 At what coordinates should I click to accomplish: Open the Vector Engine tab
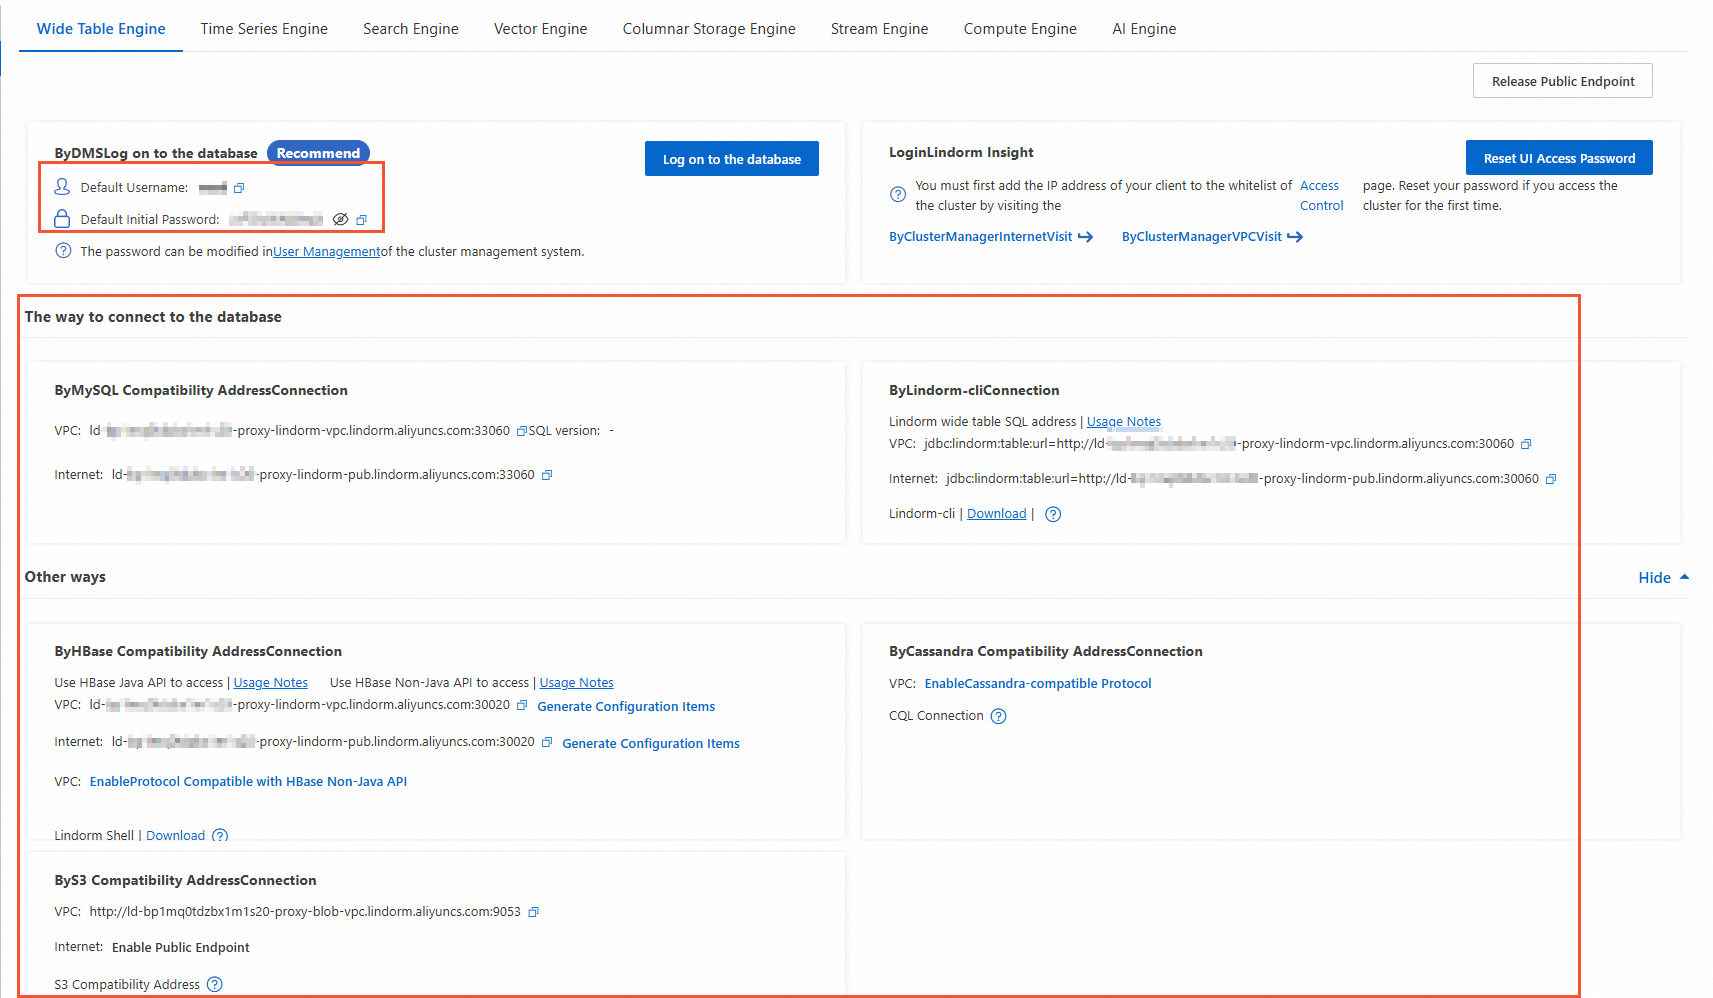tap(541, 29)
